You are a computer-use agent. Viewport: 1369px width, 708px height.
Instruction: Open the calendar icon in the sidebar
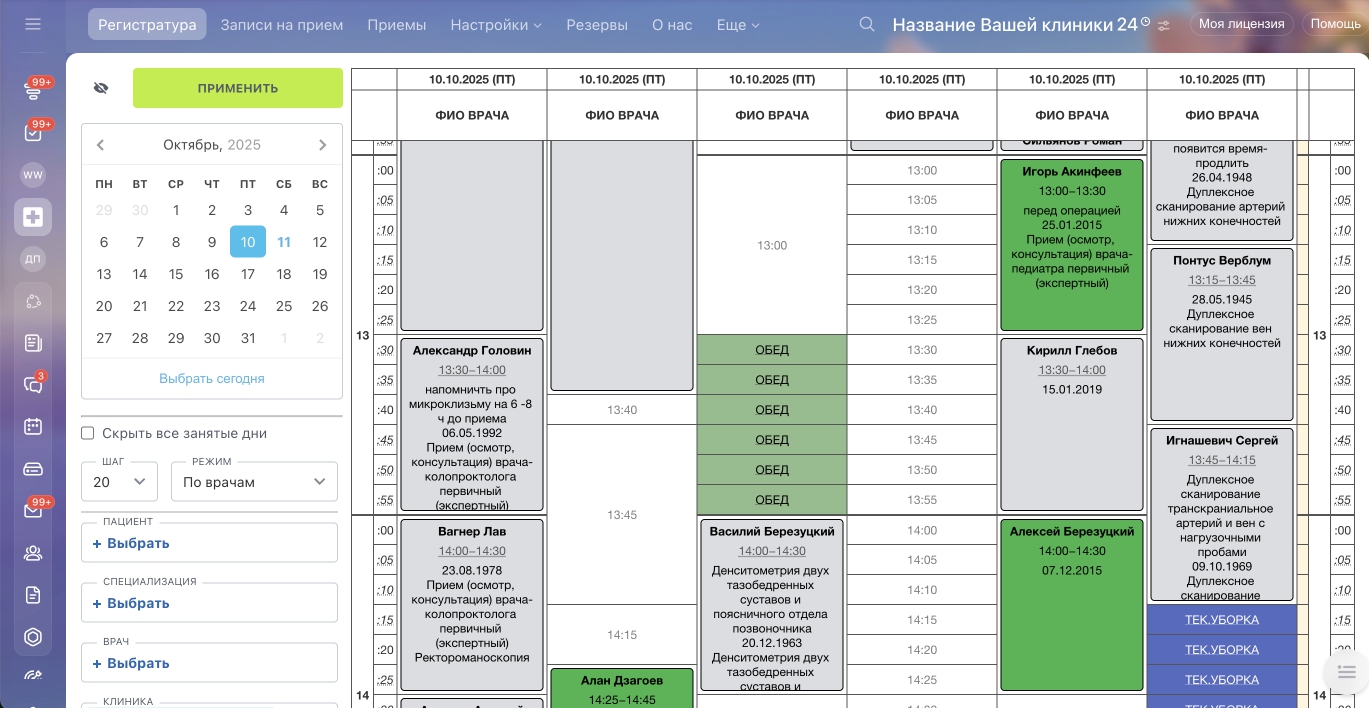tap(33, 427)
